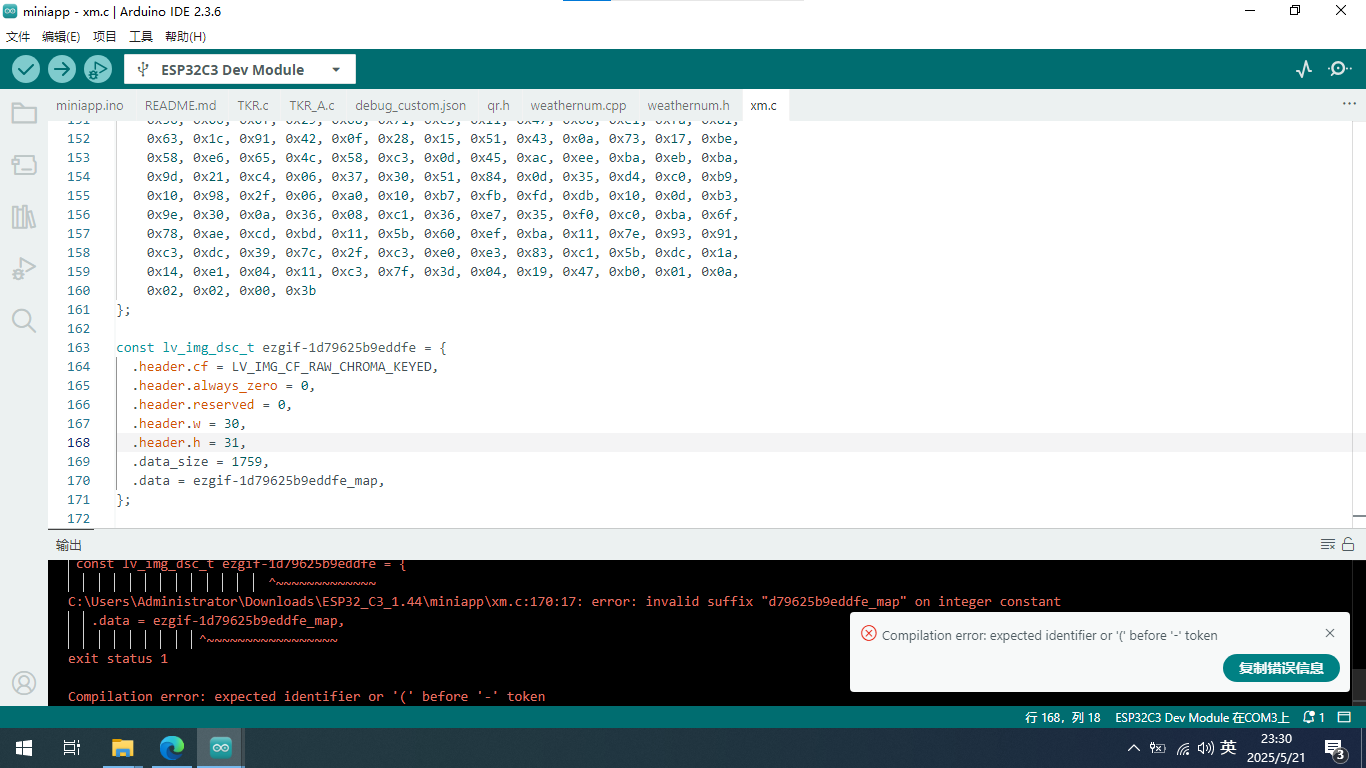
Task: Switch to the README.md tab
Action: (x=180, y=105)
